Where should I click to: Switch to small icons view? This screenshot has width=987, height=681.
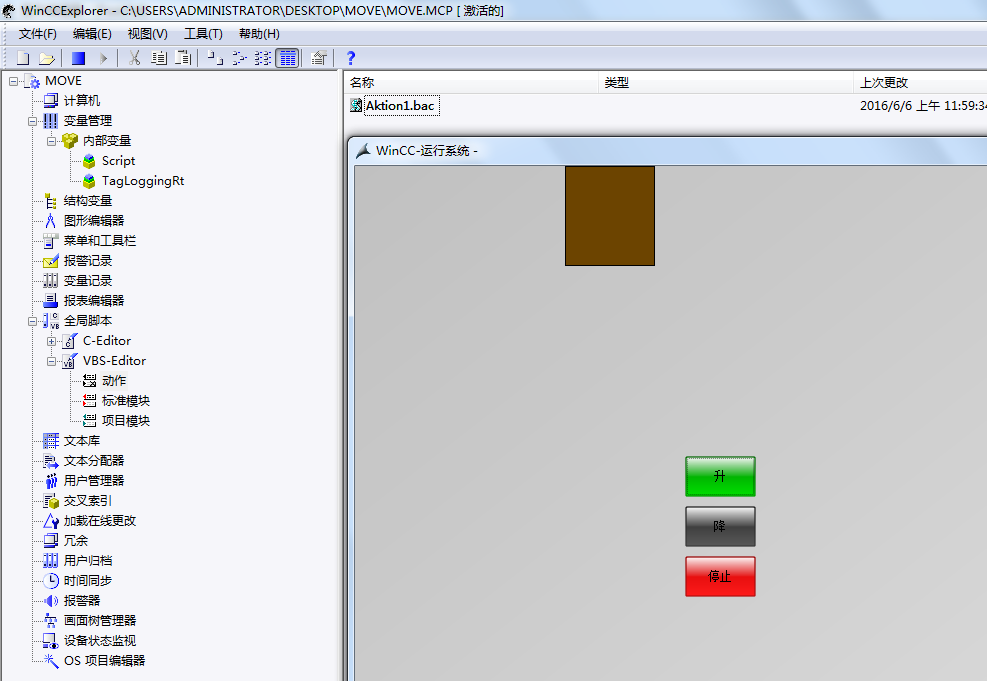click(x=239, y=58)
